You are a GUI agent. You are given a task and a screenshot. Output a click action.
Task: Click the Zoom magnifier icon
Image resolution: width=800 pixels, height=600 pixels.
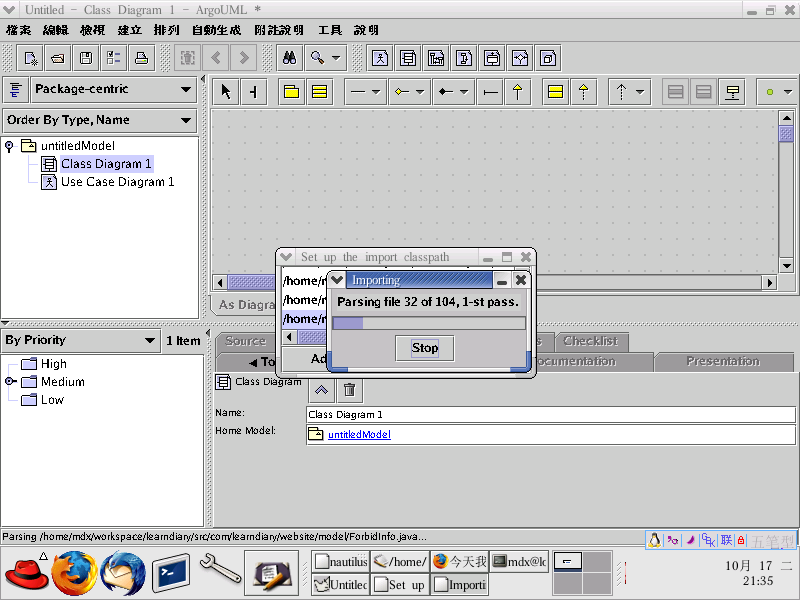(317, 58)
